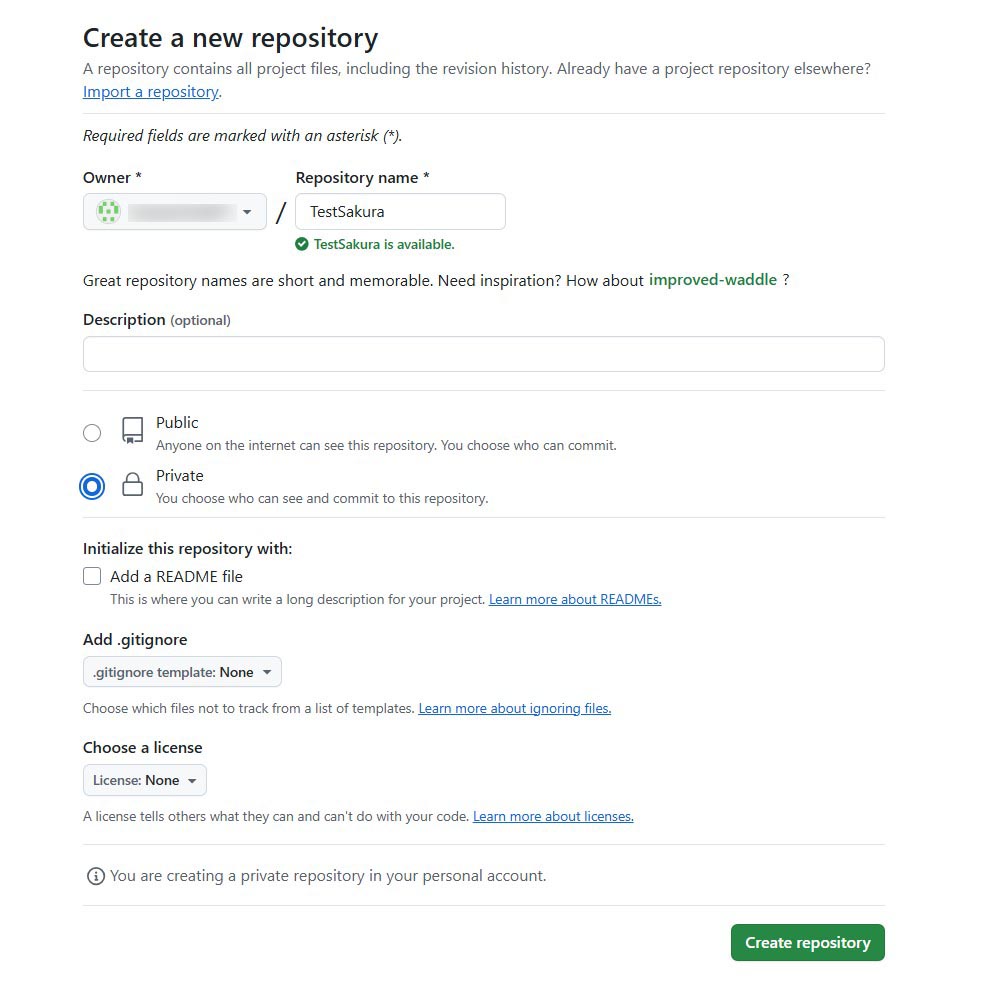
Task: Click the green availability checkmark icon
Action: [x=302, y=244]
